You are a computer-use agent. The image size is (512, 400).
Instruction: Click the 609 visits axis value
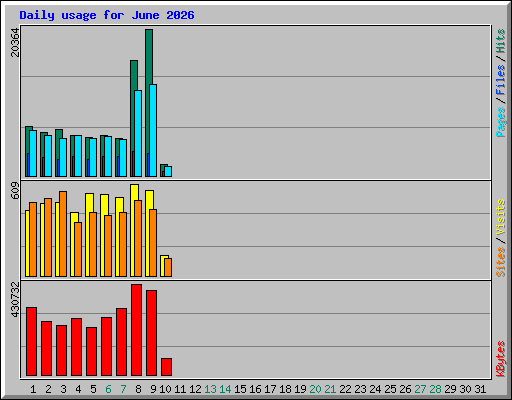click(15, 190)
